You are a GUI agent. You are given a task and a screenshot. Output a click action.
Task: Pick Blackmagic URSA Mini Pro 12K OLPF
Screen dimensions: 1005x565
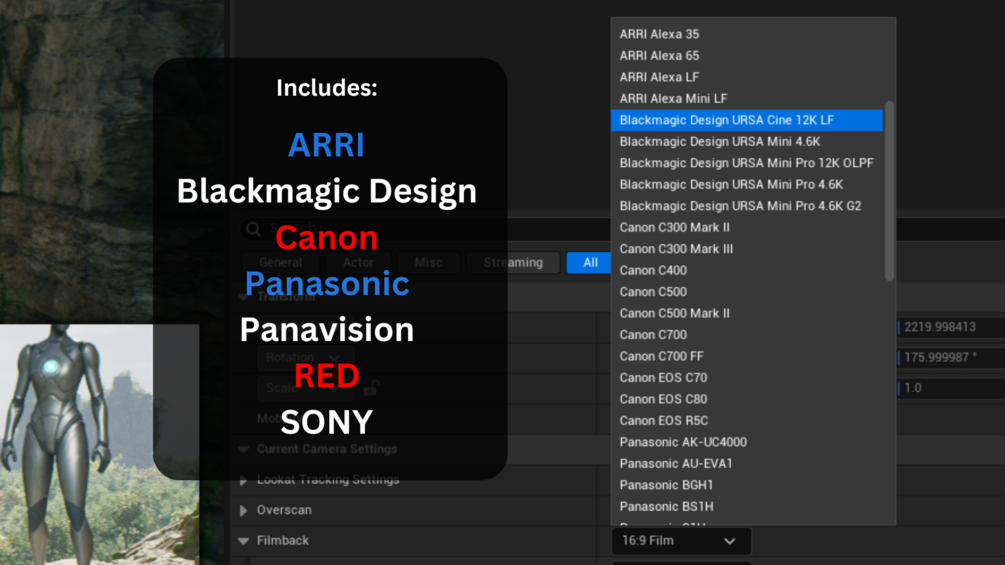[x=747, y=163]
